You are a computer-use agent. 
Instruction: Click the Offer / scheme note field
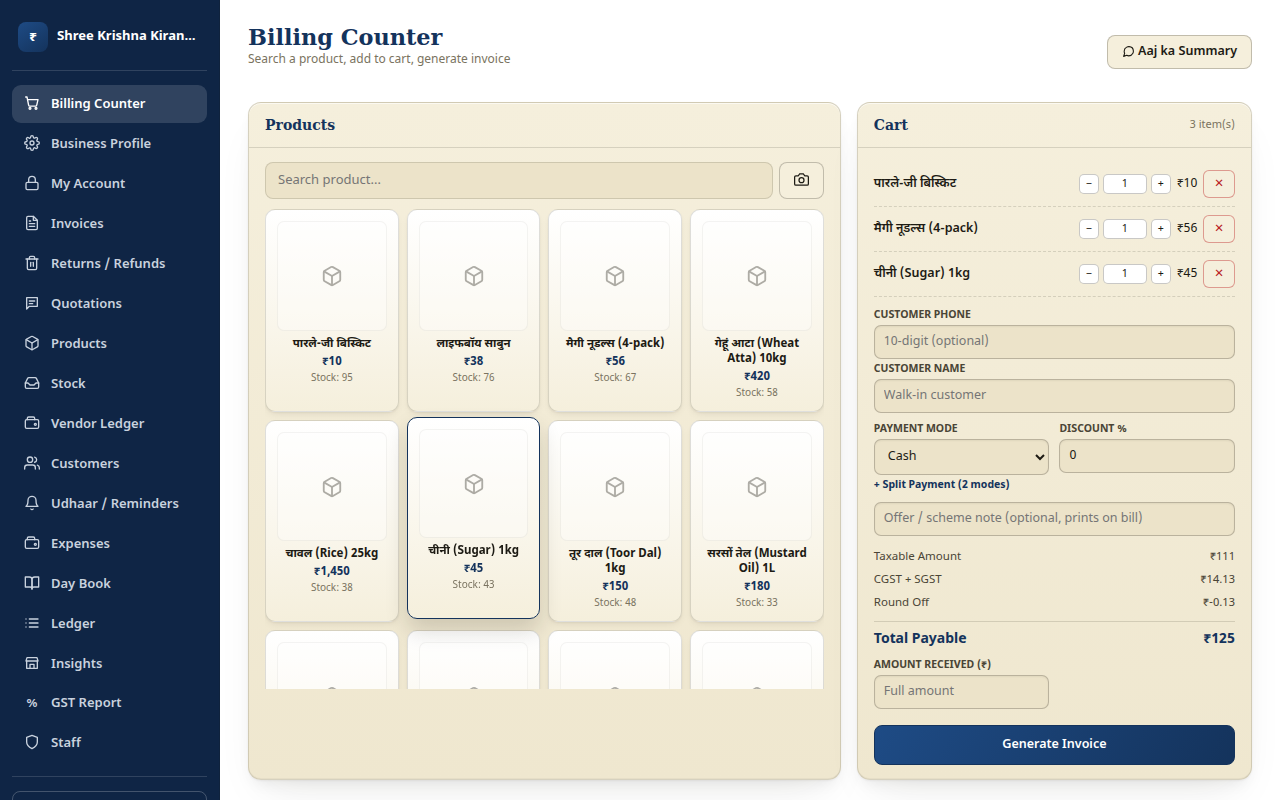[x=1054, y=518]
